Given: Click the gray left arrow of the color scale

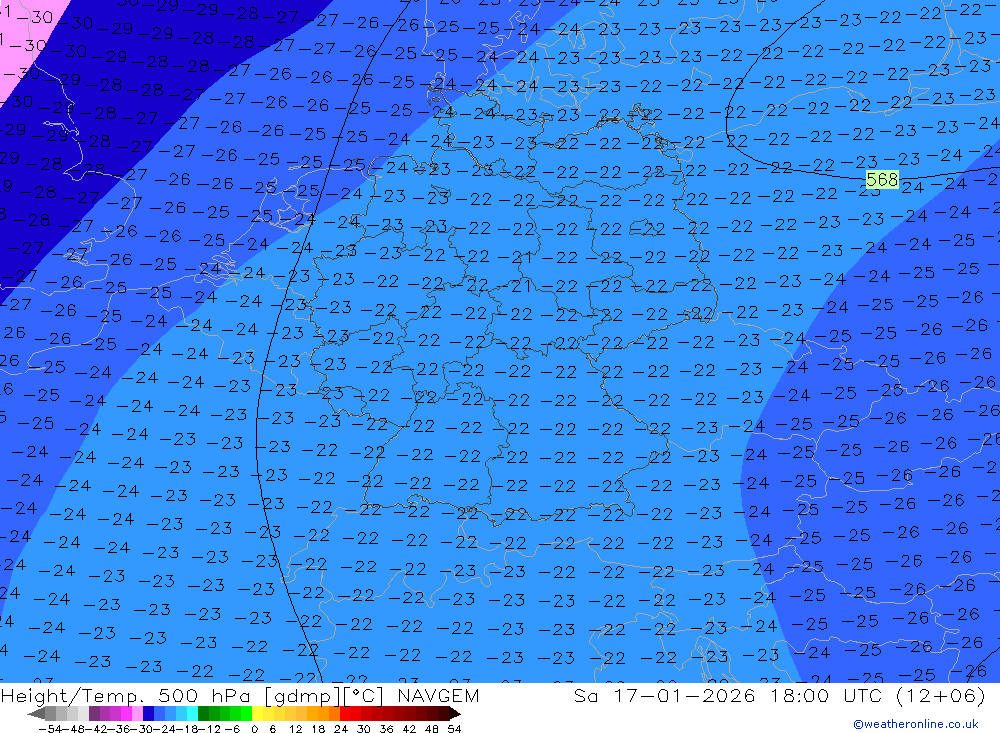Looking at the screenshot, I should 36,713.
